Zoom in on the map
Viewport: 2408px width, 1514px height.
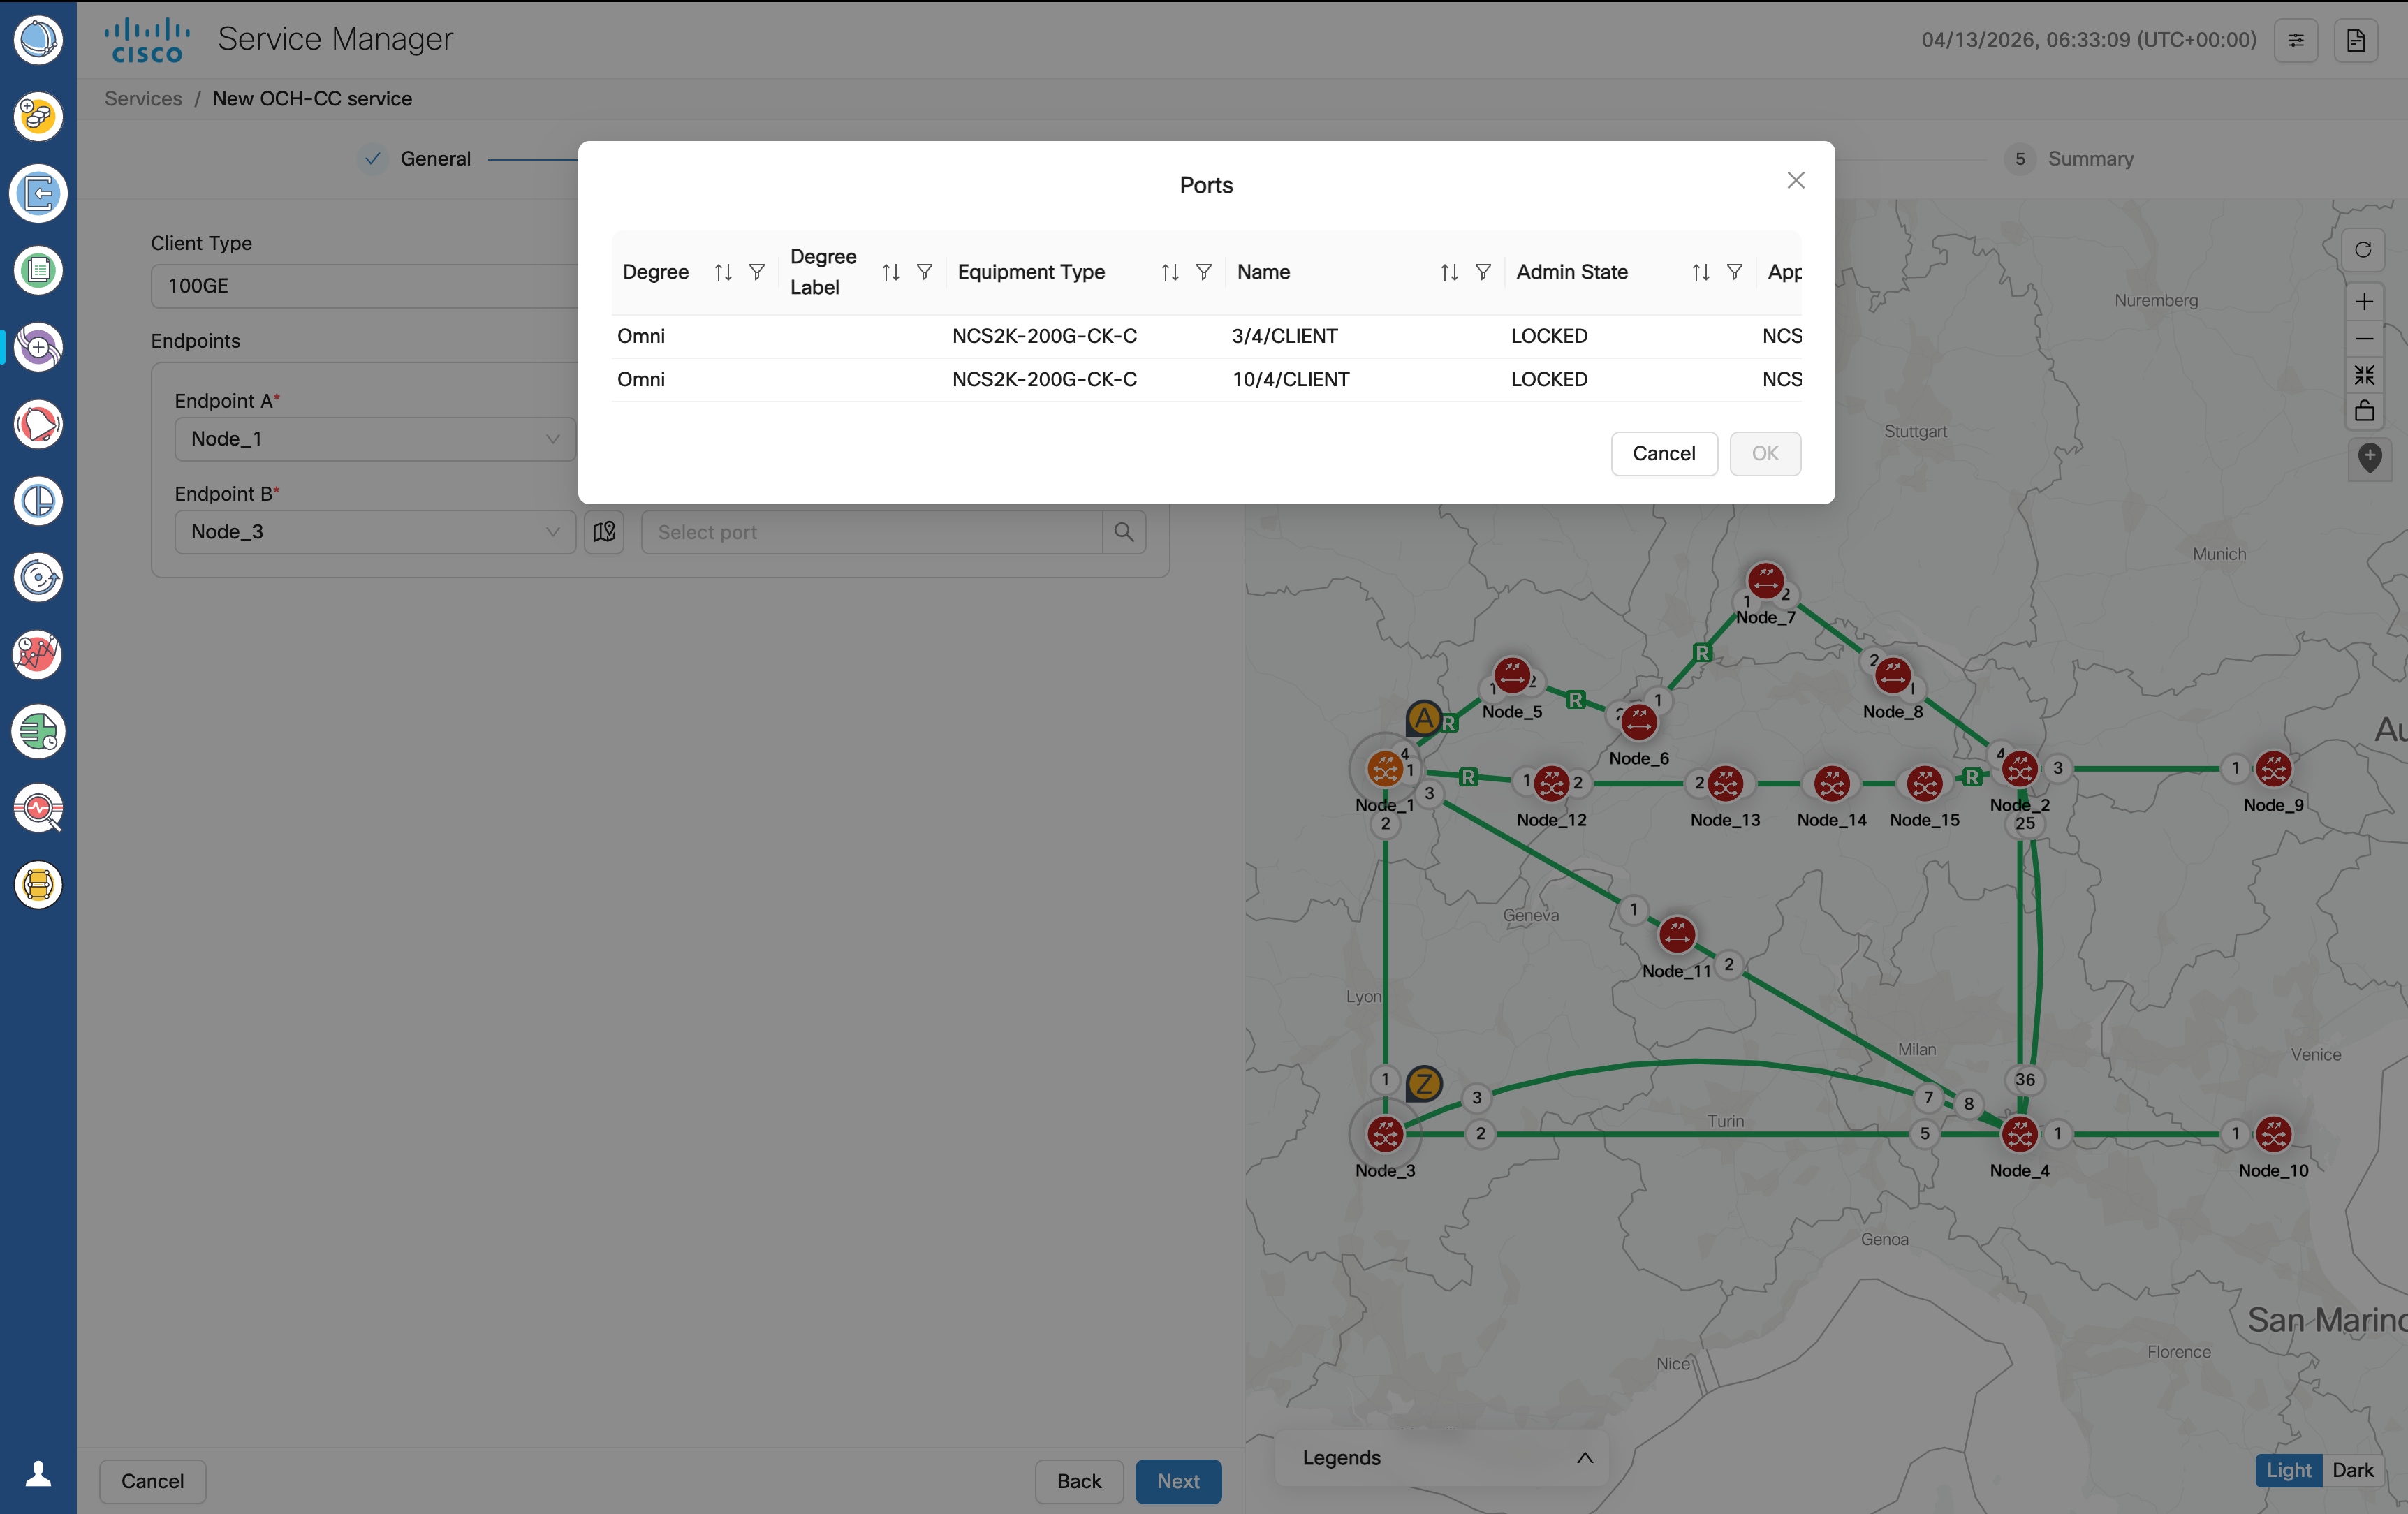(2364, 302)
